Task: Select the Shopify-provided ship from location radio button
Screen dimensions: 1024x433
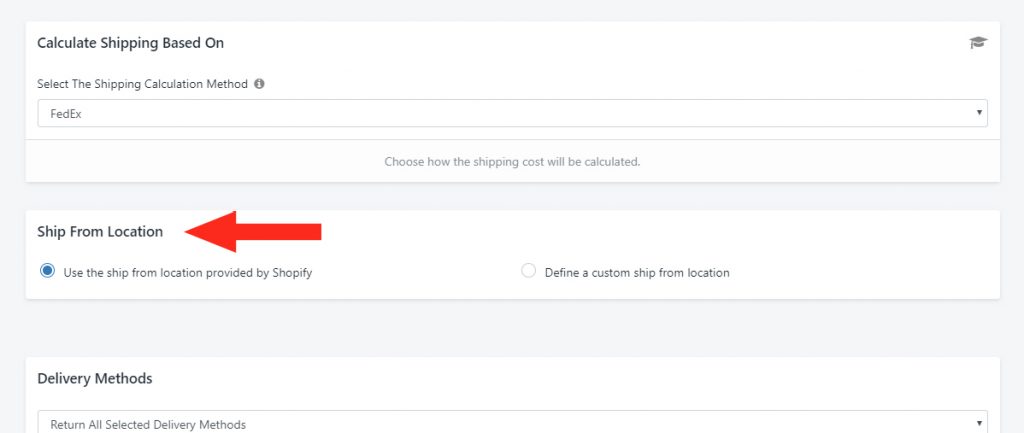Action: pos(47,271)
